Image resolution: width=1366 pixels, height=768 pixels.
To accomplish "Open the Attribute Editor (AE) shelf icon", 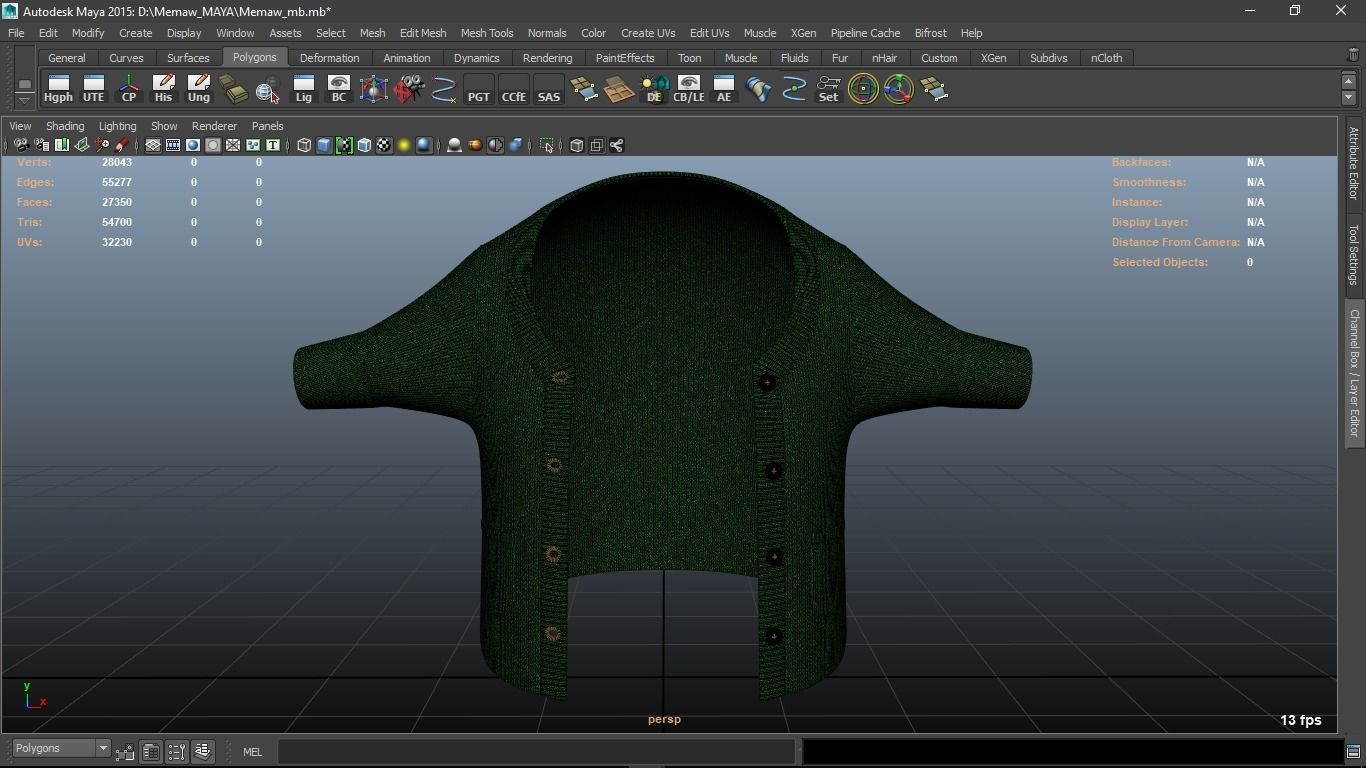I will (x=723, y=89).
